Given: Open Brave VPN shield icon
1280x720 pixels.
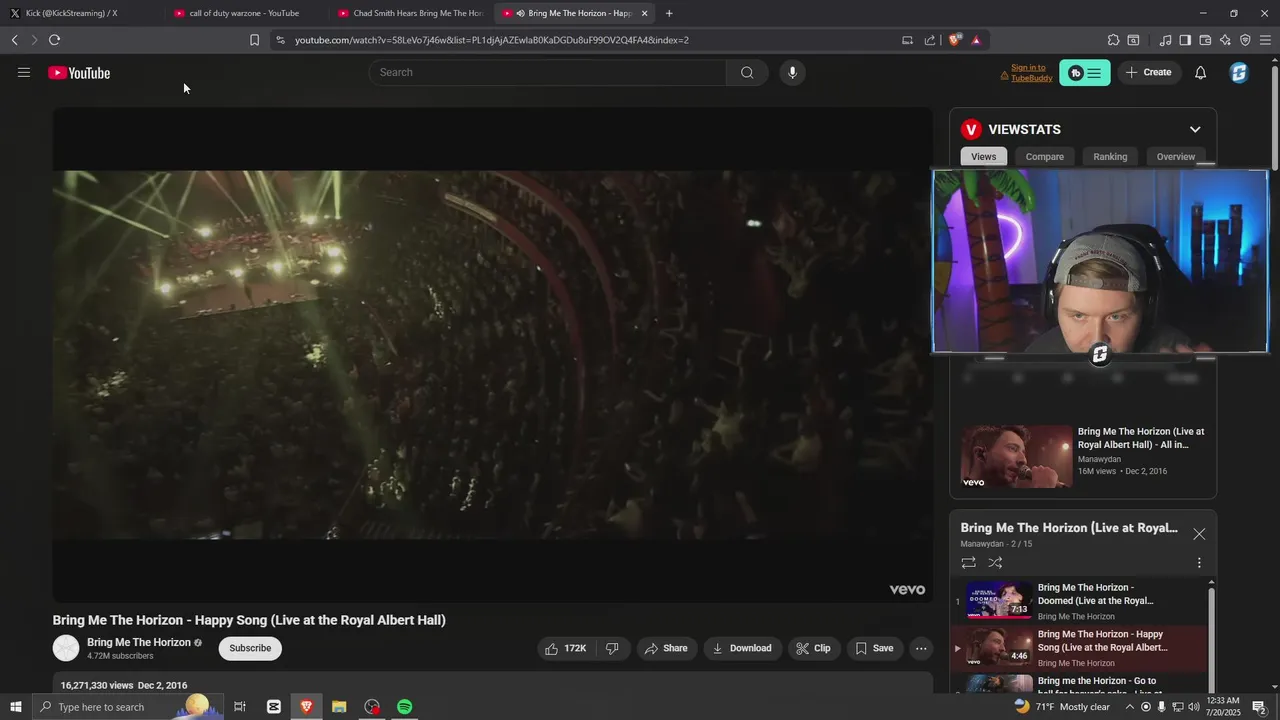Looking at the screenshot, I should (x=1245, y=40).
